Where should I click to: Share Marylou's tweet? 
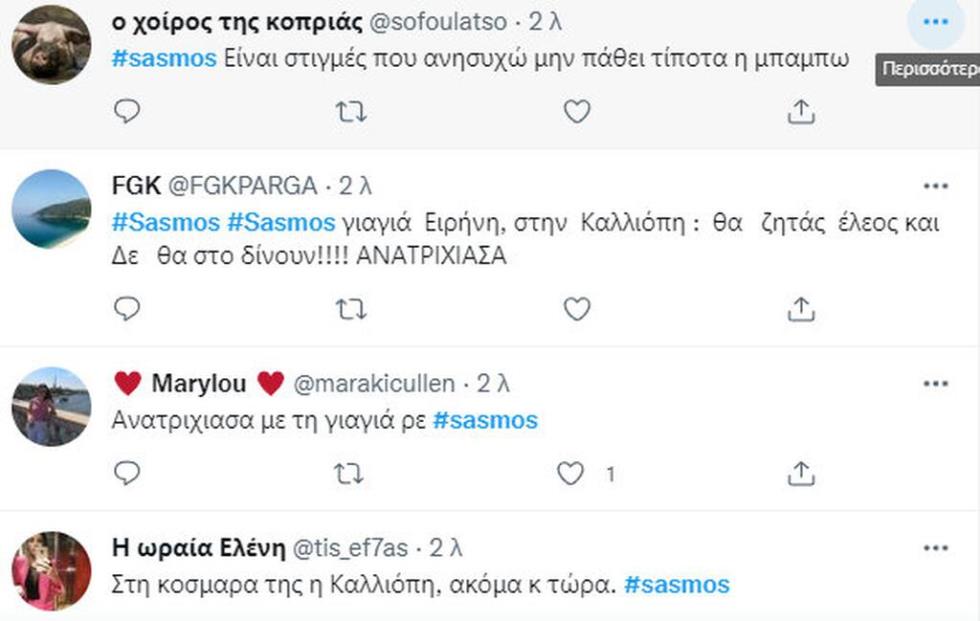coord(800,473)
